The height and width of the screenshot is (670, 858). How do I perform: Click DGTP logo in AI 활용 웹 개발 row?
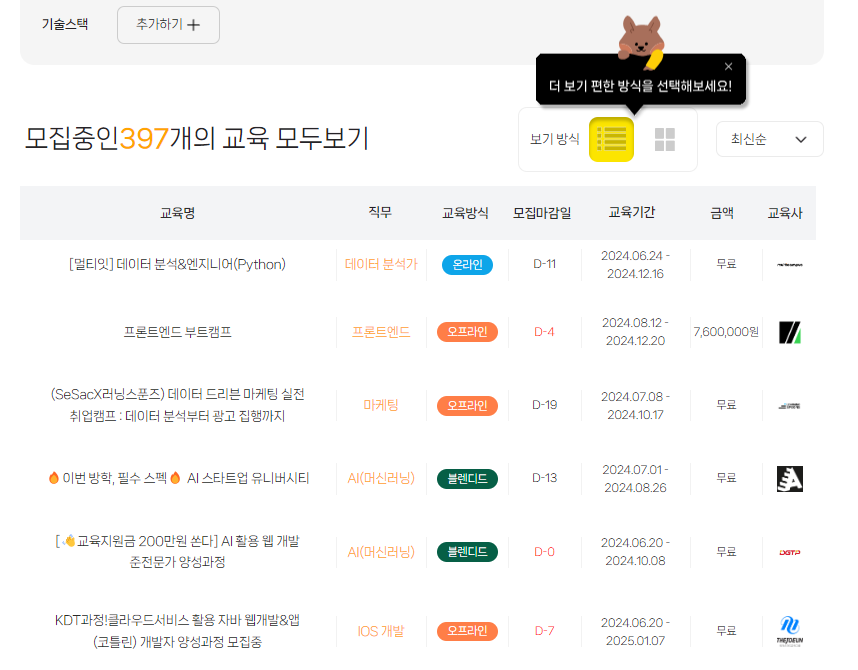pos(790,552)
